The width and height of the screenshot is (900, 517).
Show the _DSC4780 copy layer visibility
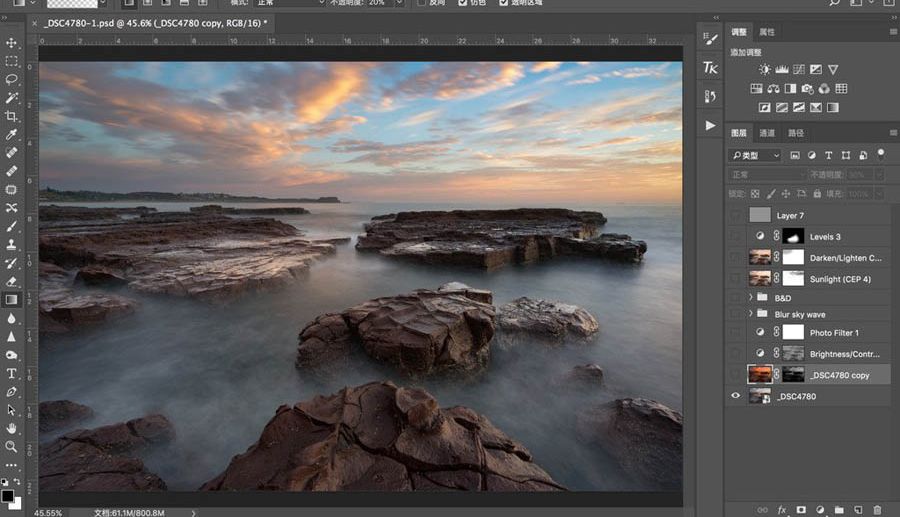click(x=735, y=375)
